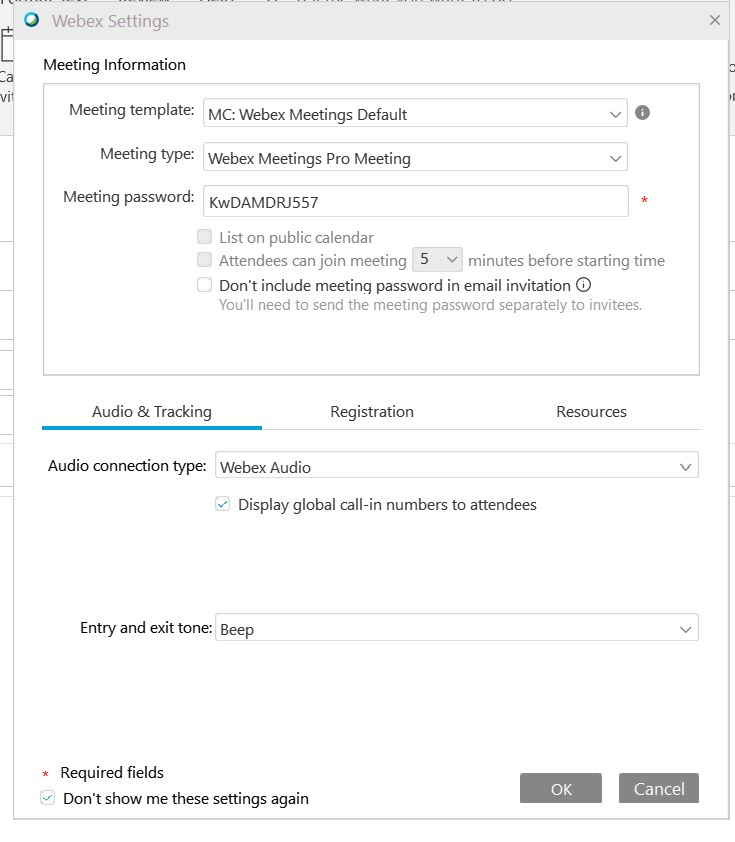This screenshot has height=842, width=735.
Task: Switch to the Registration tab
Action: click(372, 412)
